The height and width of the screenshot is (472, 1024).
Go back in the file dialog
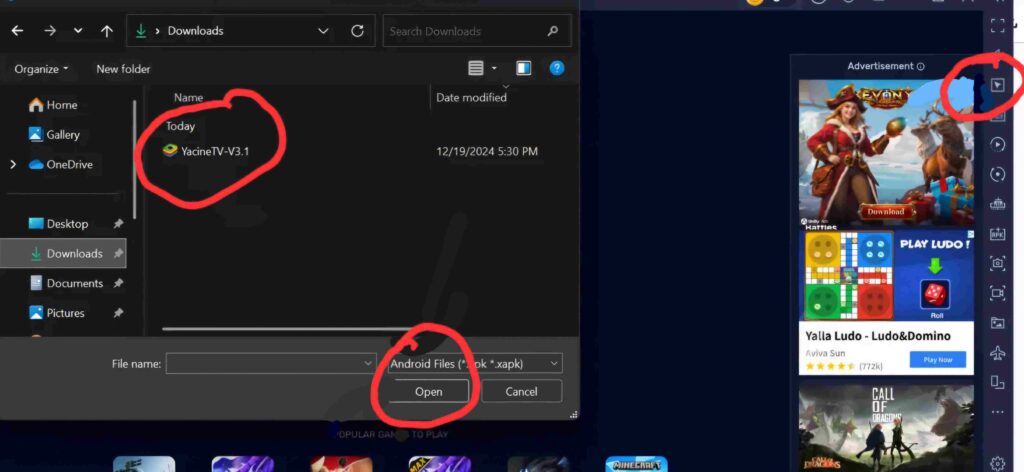point(18,31)
